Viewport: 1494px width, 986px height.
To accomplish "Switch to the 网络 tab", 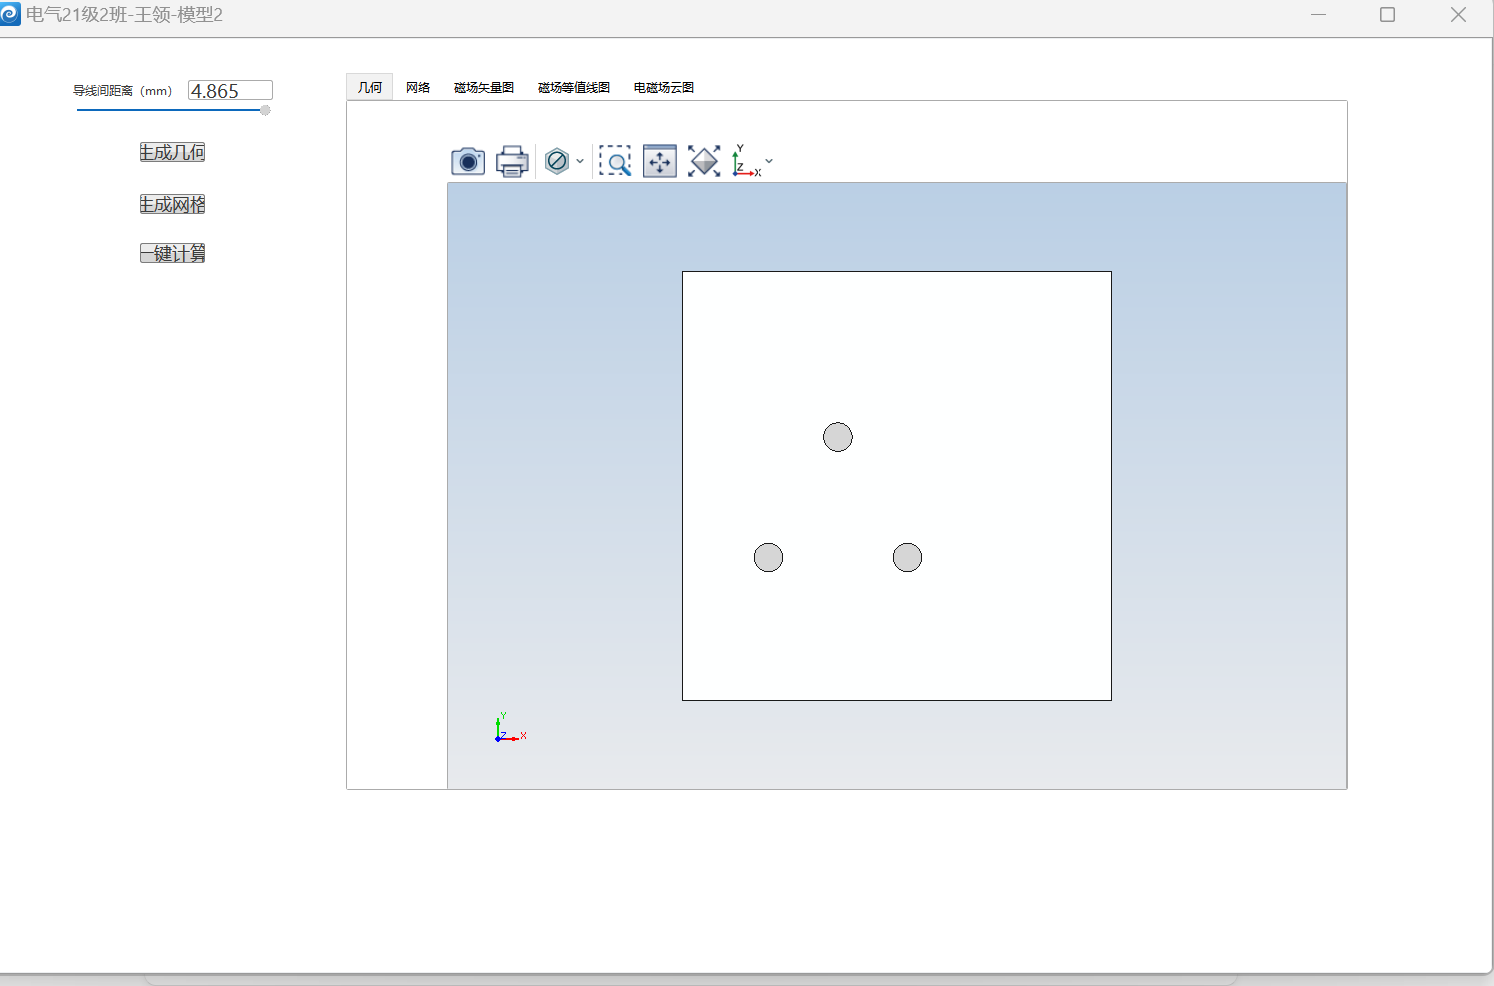I will point(418,87).
